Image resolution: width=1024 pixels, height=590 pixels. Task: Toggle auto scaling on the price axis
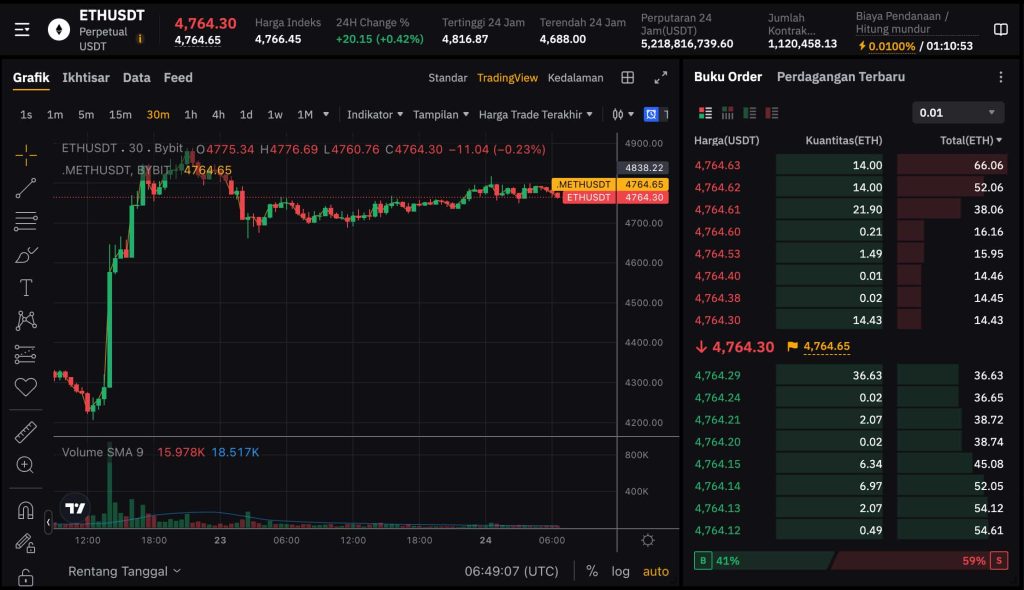(x=656, y=571)
